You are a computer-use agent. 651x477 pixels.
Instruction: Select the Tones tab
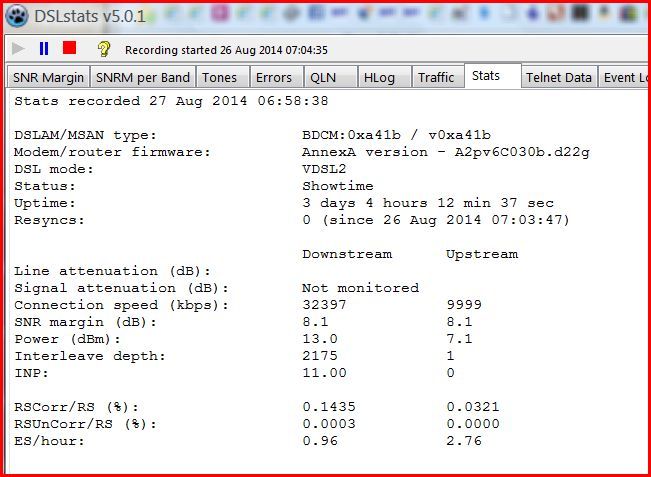click(222, 77)
